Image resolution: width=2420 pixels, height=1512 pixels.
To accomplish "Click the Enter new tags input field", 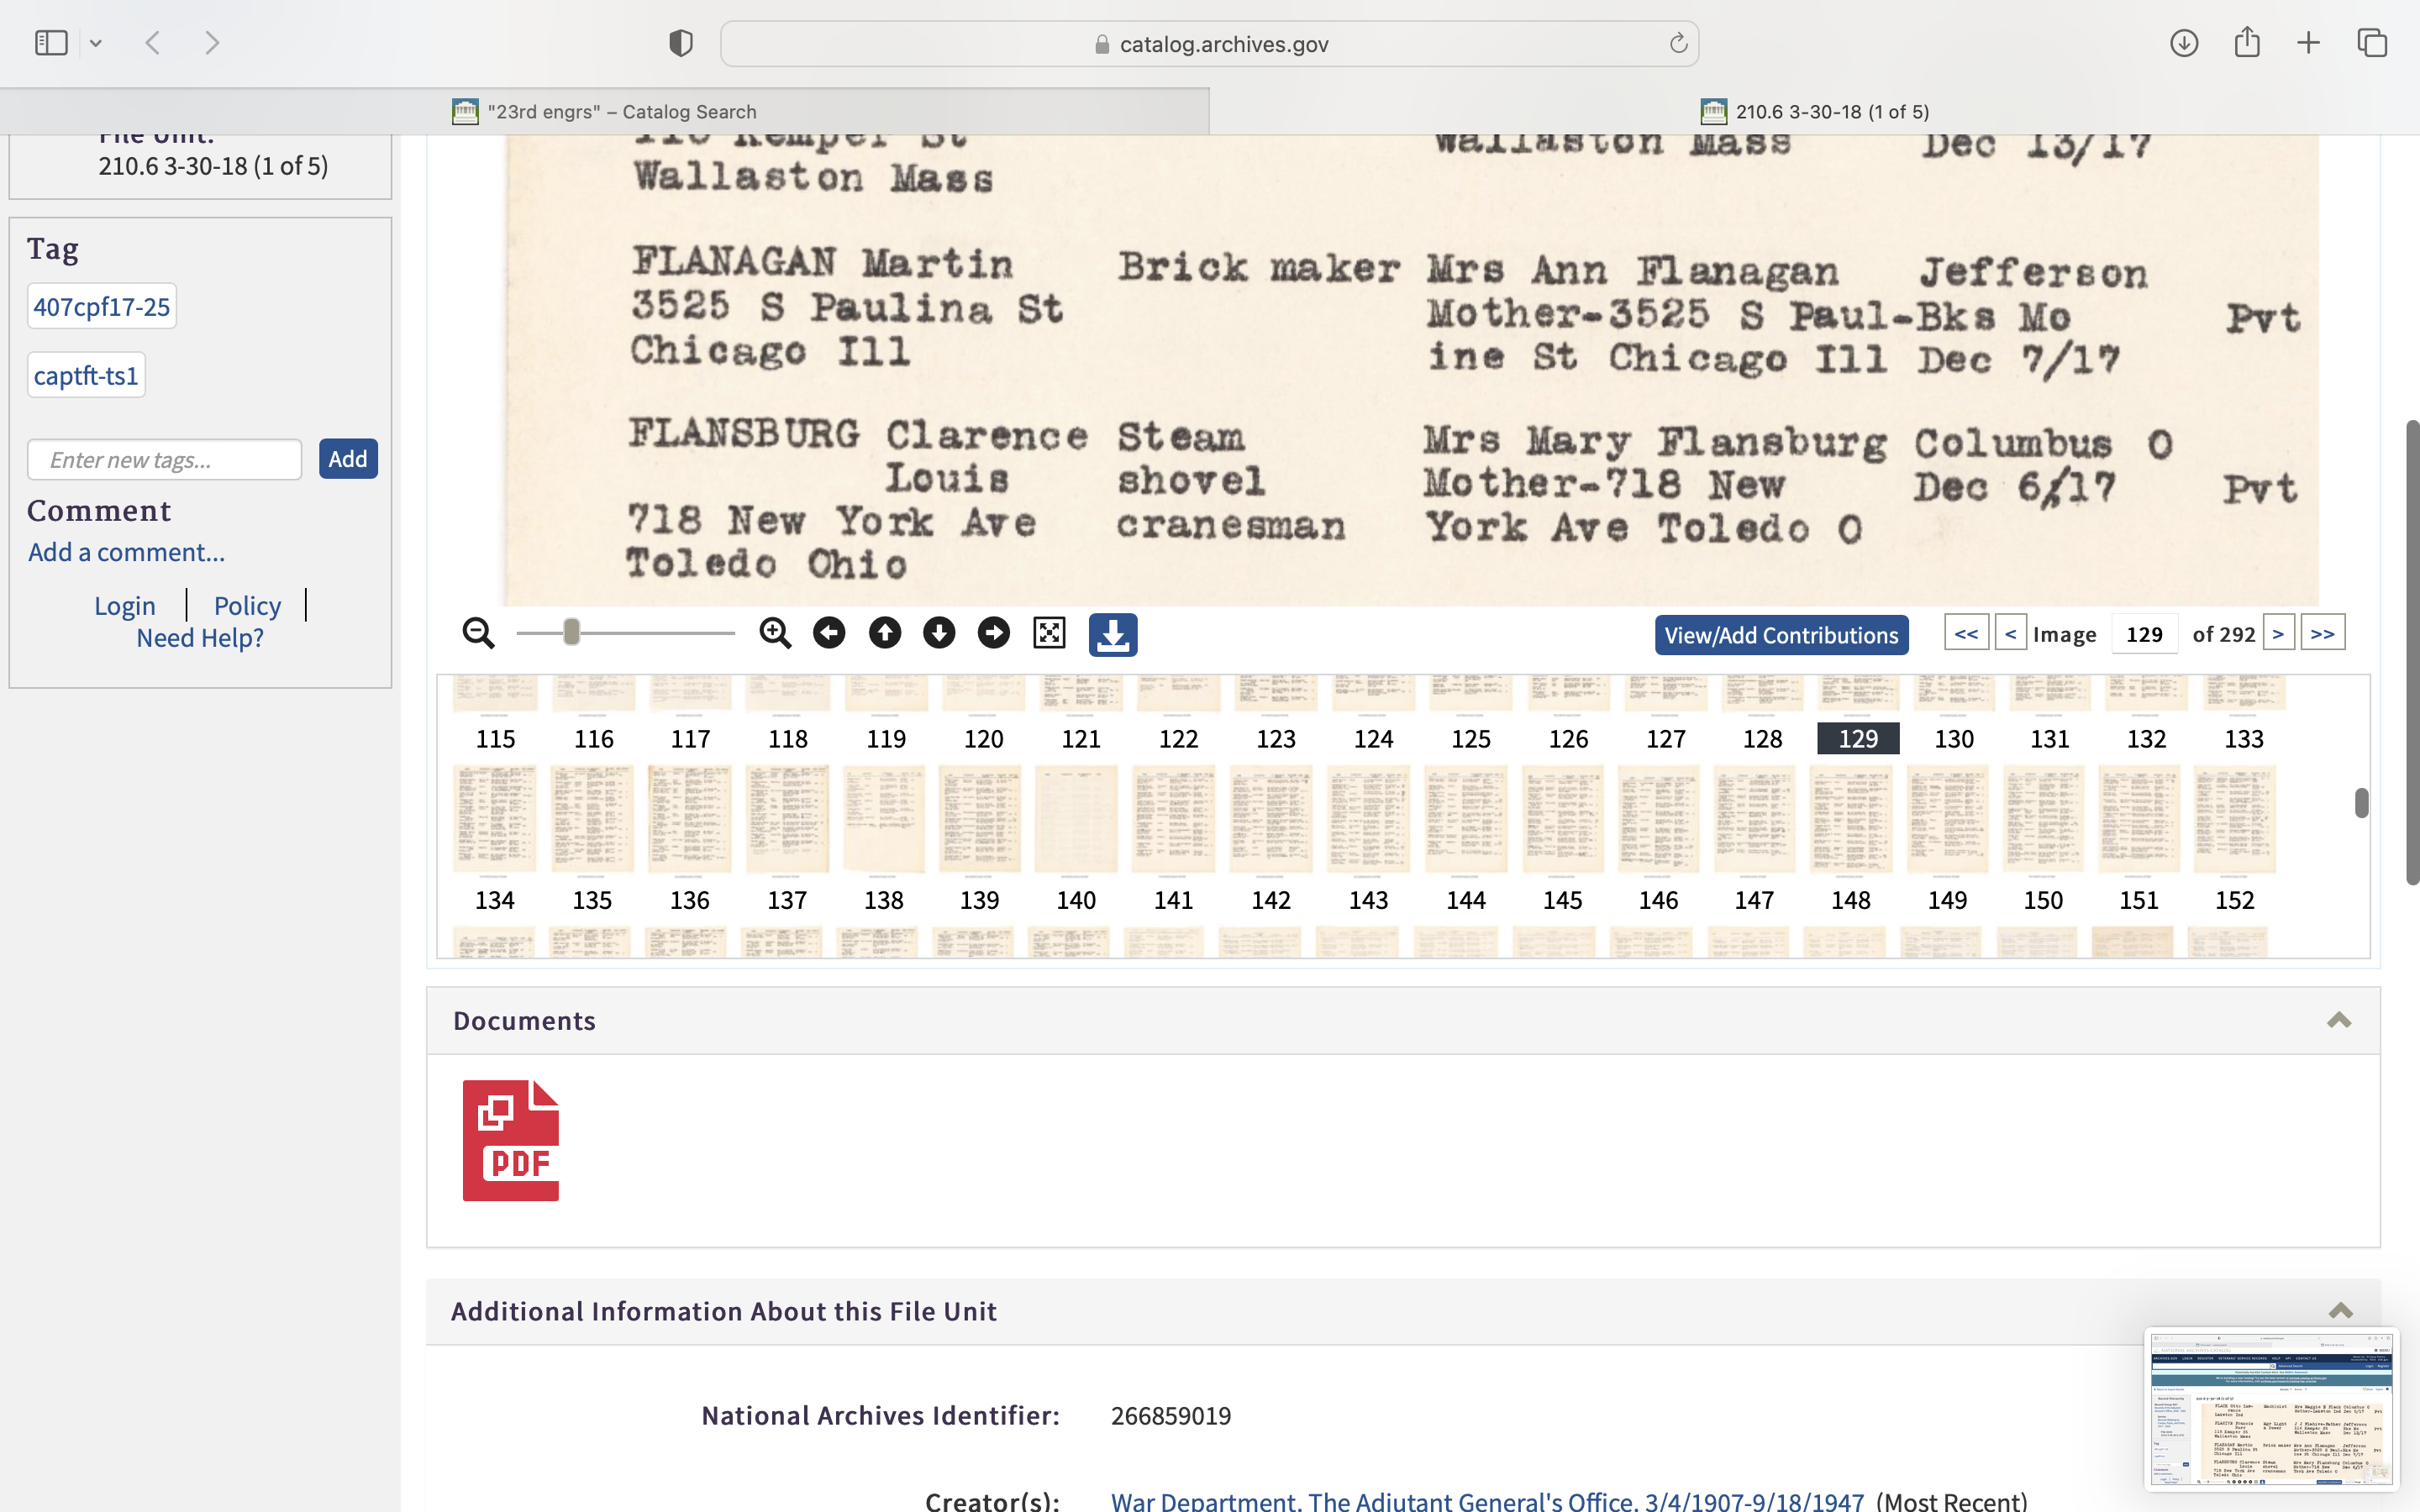I will point(164,460).
